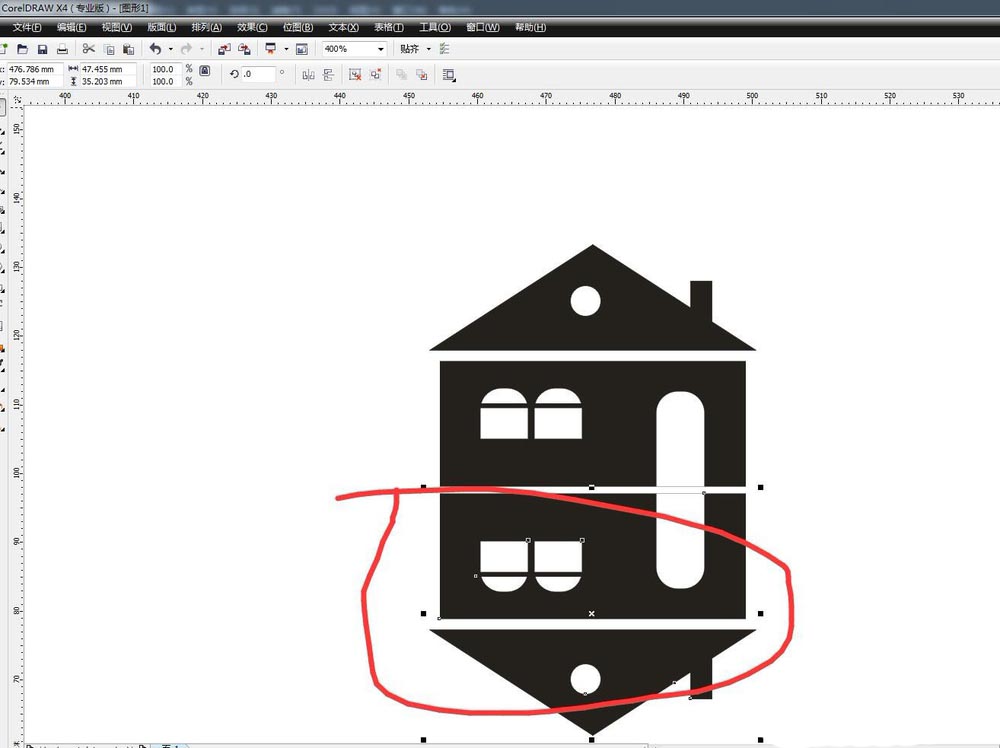Screen dimensions: 1000x748
Task: Mirror the selection vertically
Action: pos(328,75)
